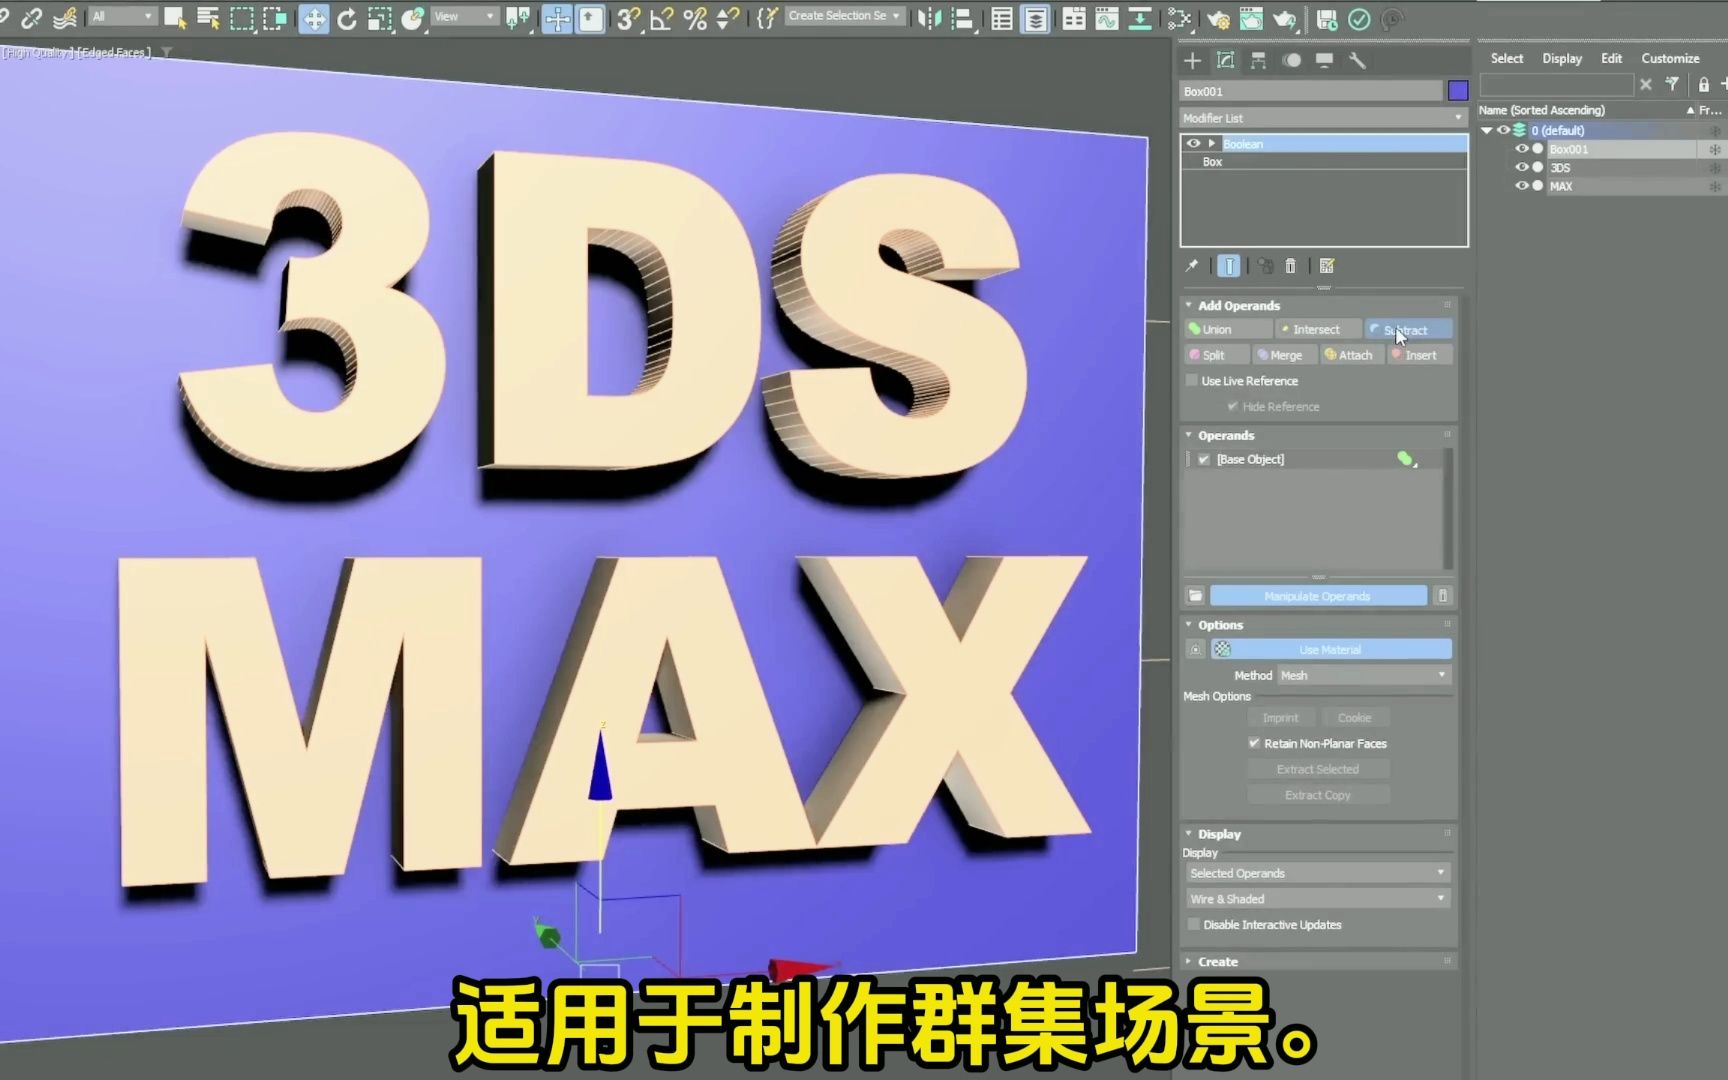Expand the Create rollout

1218,962
